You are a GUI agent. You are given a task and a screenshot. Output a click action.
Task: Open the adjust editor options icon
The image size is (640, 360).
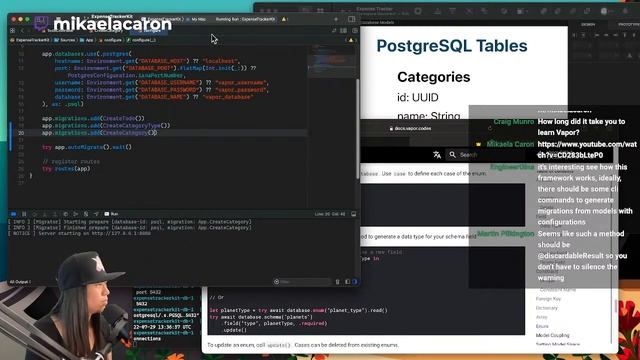point(343,31)
